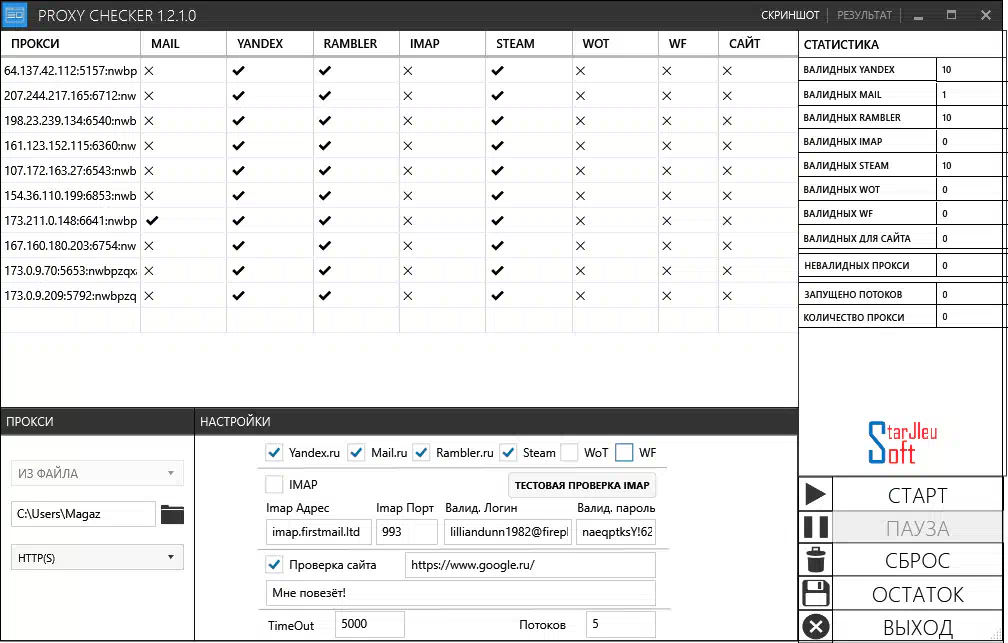Click the СКРИНШОТ title bar item
The image size is (1008, 643).
pyautogui.click(x=790, y=15)
